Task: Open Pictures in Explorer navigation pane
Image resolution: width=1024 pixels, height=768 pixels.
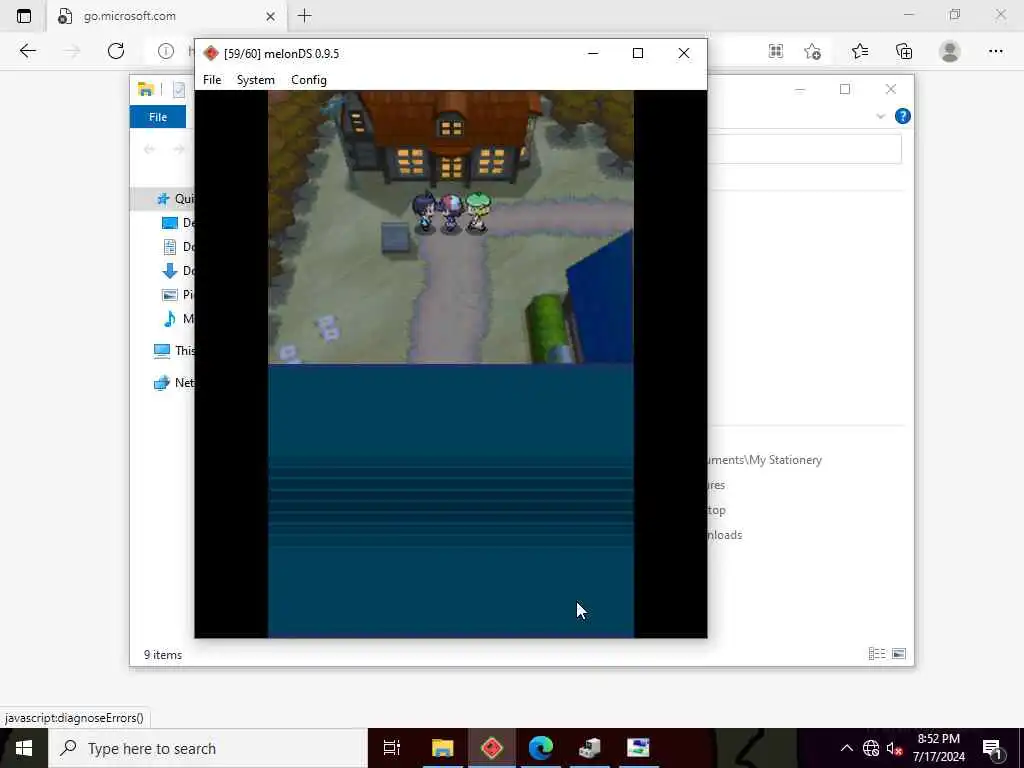Action: tap(178, 295)
